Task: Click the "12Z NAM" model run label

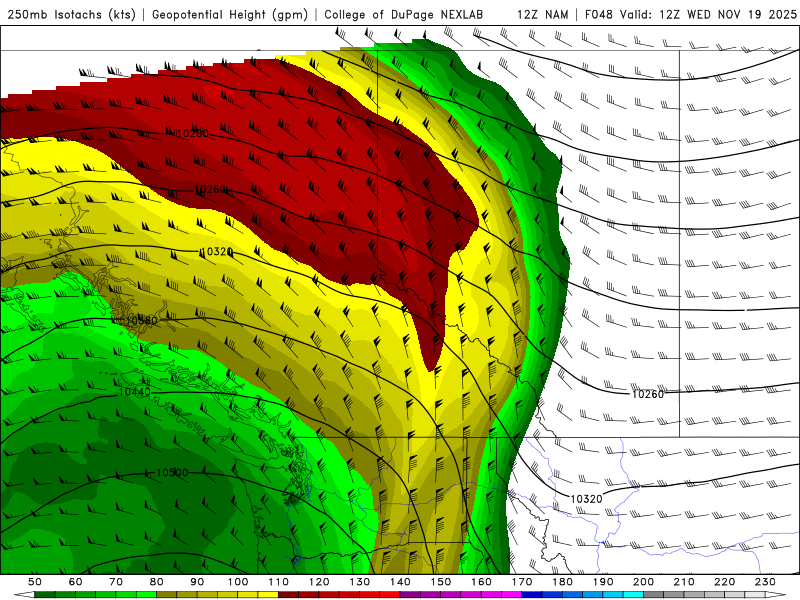Action: click(542, 15)
